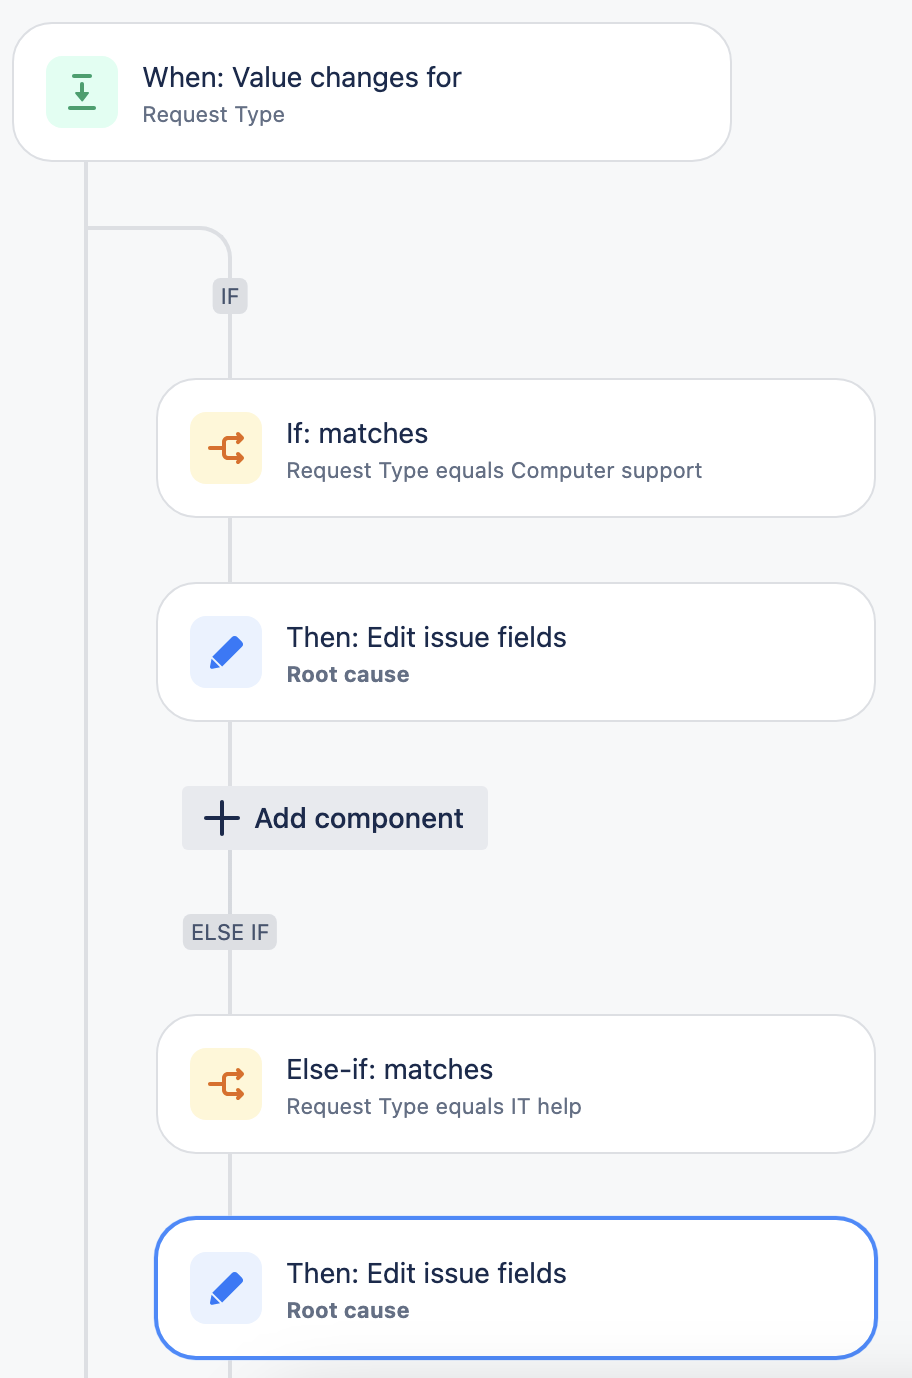Click the Request Type subtitle under the trigger
Image resolution: width=912 pixels, height=1378 pixels.
click(213, 115)
